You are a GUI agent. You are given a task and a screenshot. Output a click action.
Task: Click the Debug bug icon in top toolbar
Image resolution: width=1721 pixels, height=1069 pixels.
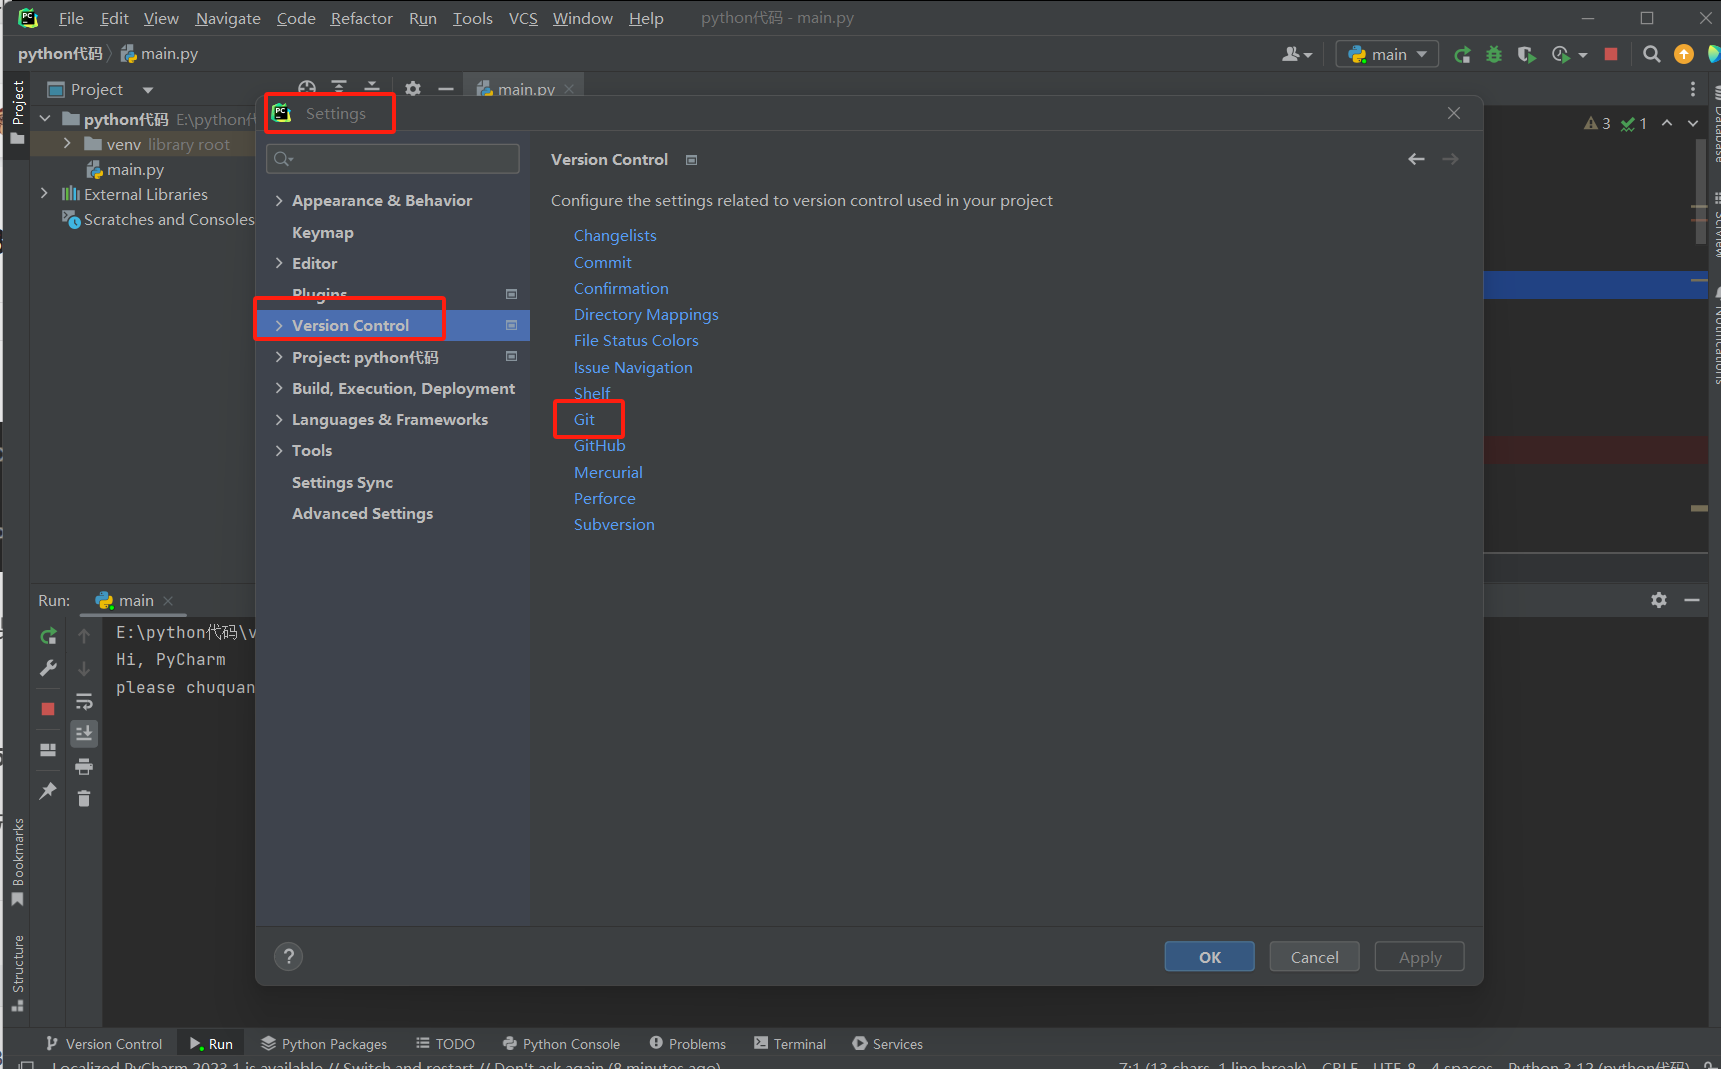click(1494, 55)
